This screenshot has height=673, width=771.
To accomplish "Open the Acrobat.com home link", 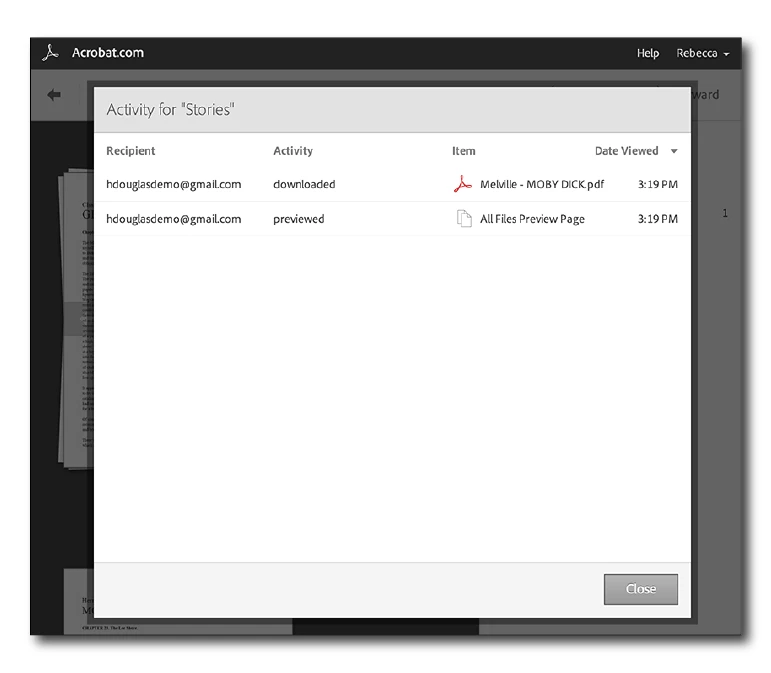I will tap(108, 53).
